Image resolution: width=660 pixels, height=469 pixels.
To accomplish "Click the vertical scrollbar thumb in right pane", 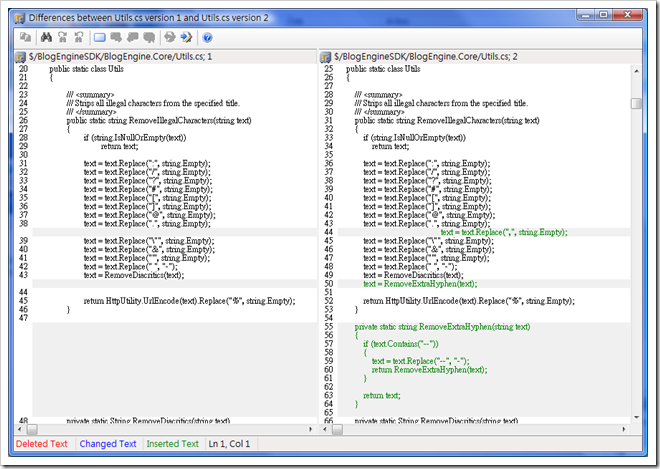I will (x=636, y=103).
